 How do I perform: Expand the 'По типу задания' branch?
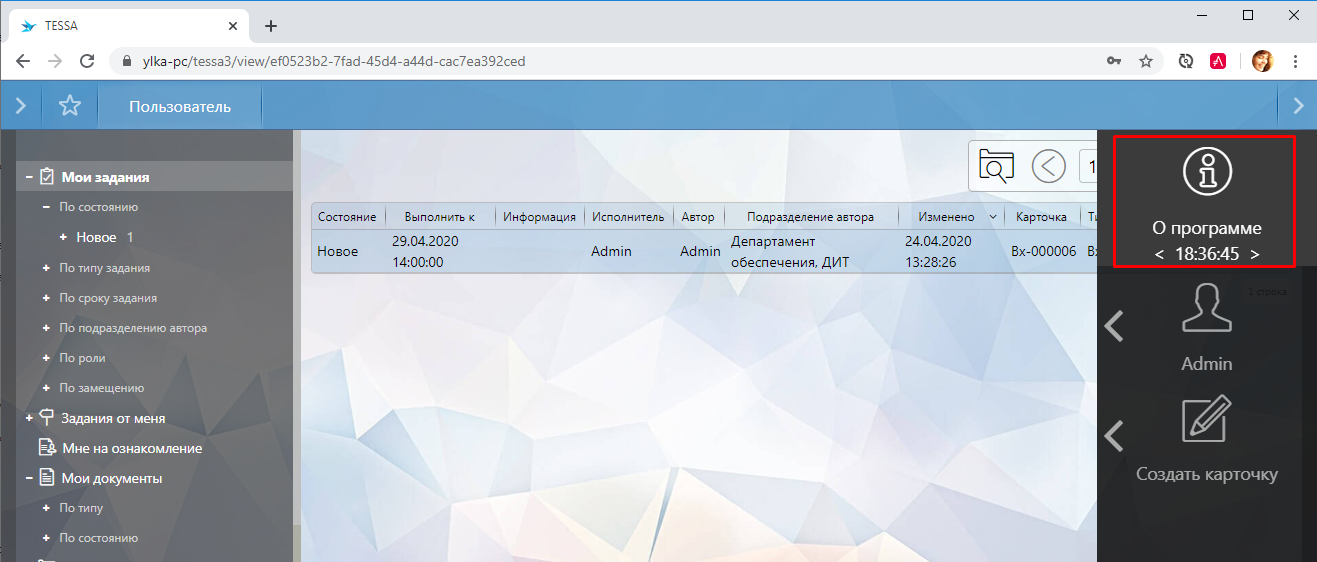tap(46, 268)
